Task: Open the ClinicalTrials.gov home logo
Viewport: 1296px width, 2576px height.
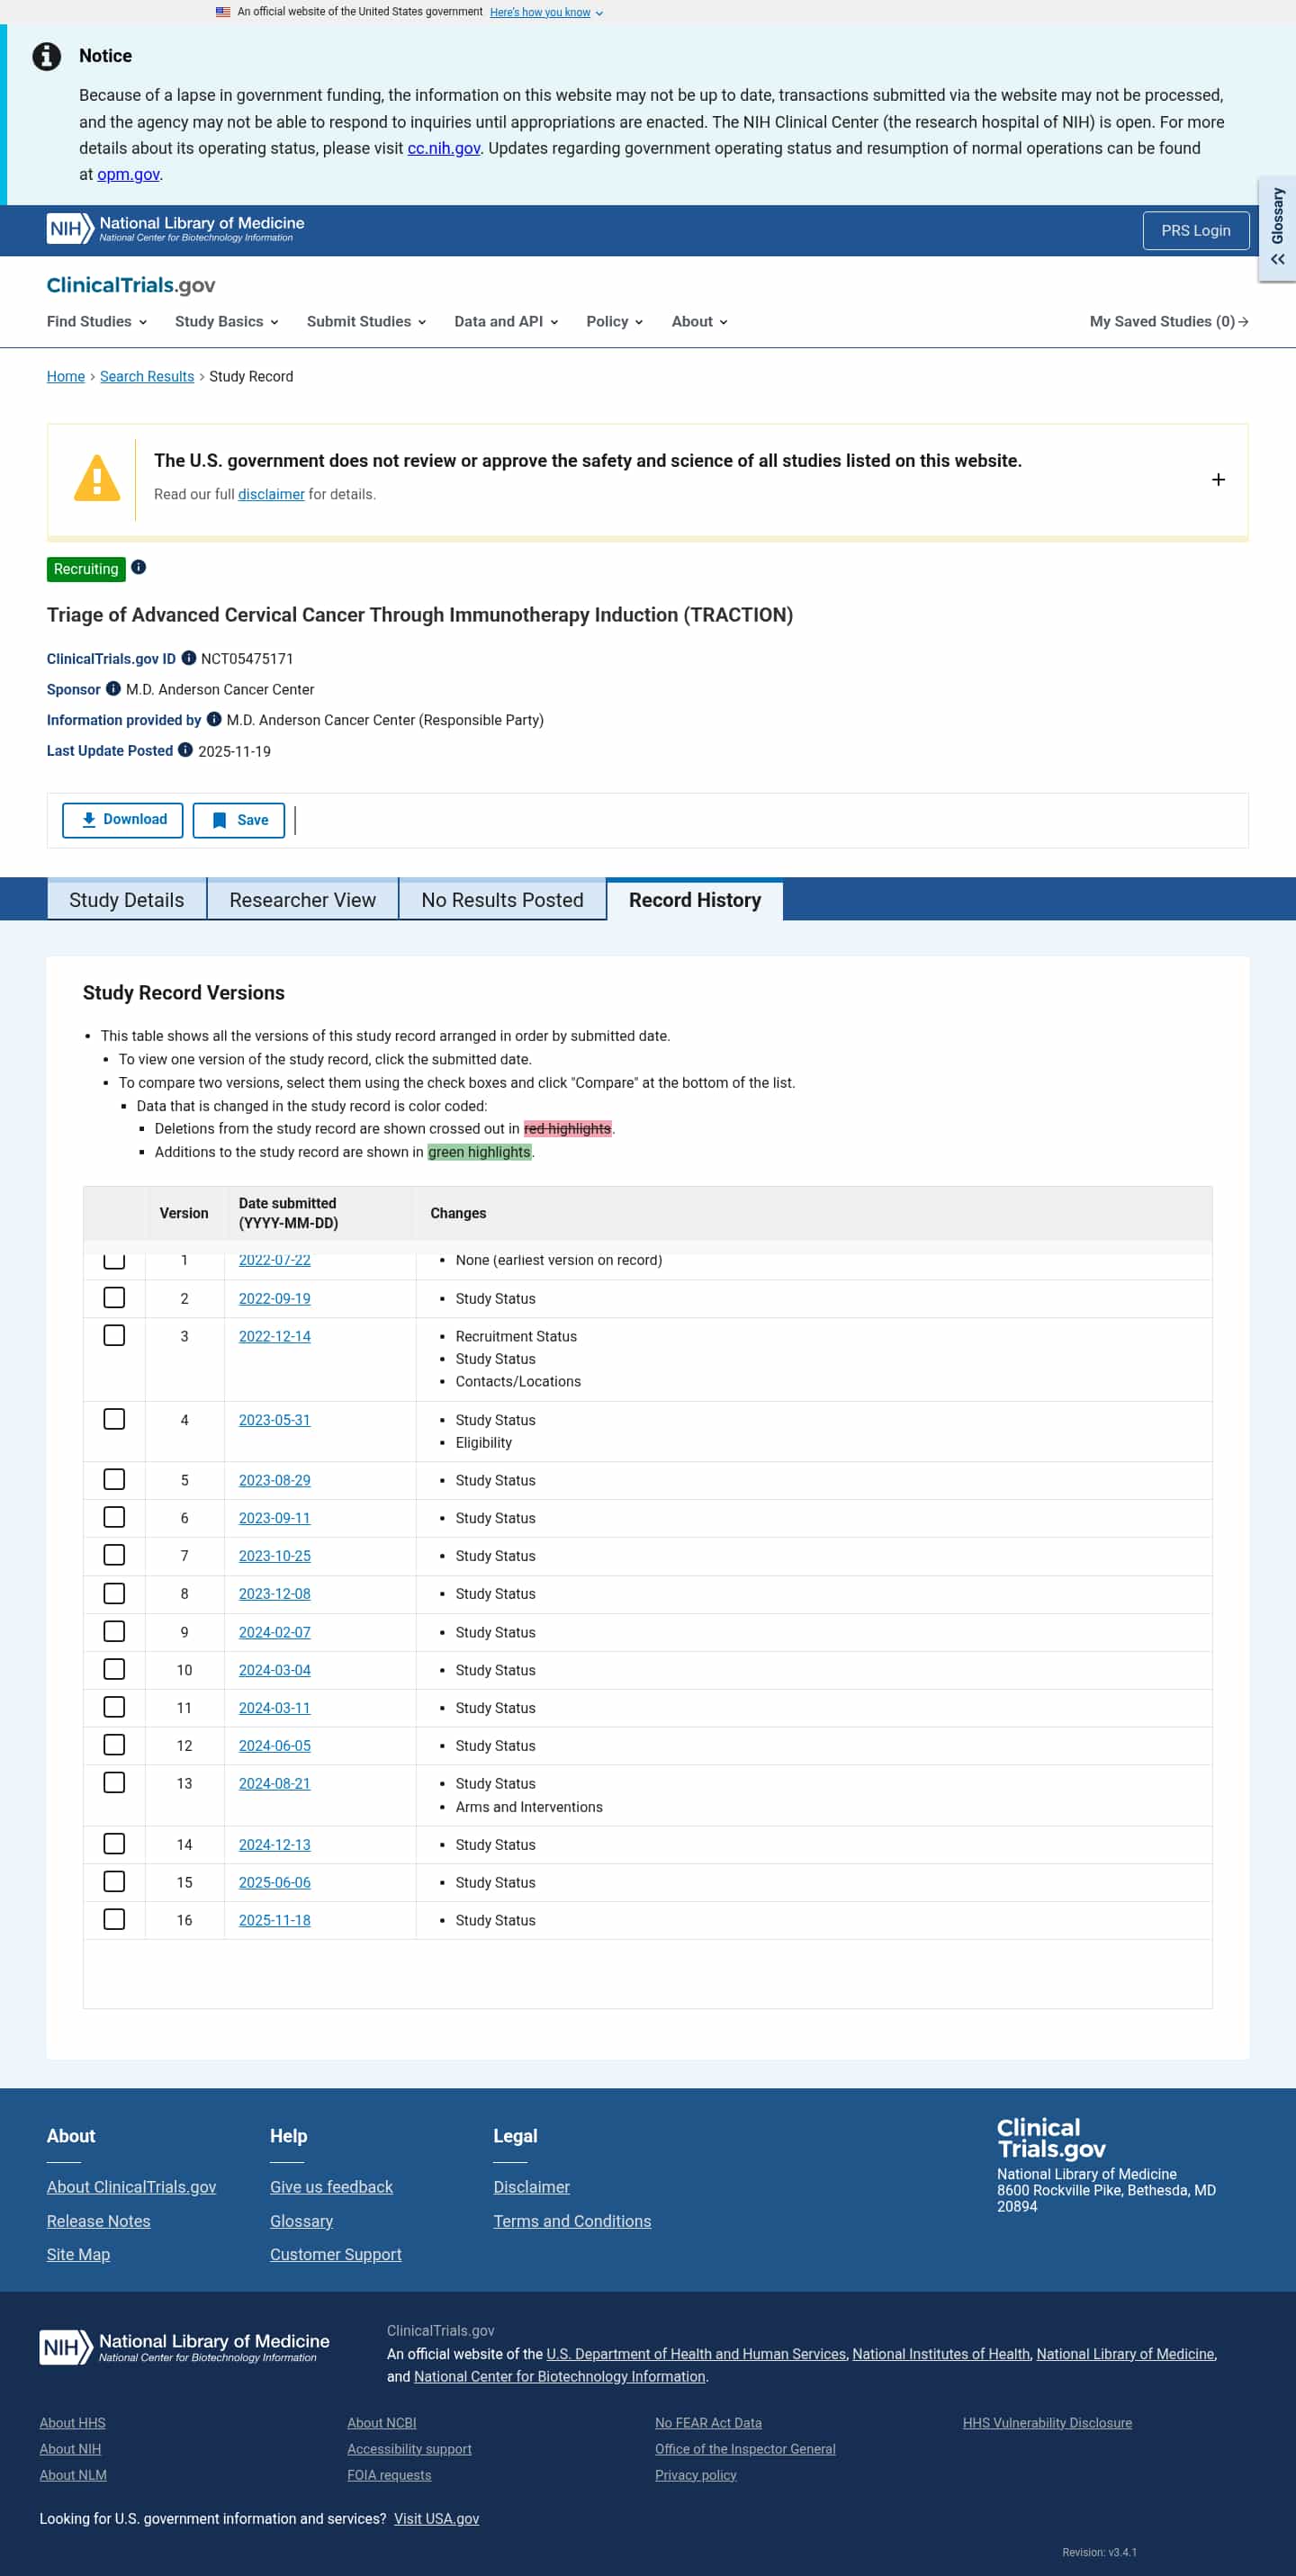Action: point(131,285)
